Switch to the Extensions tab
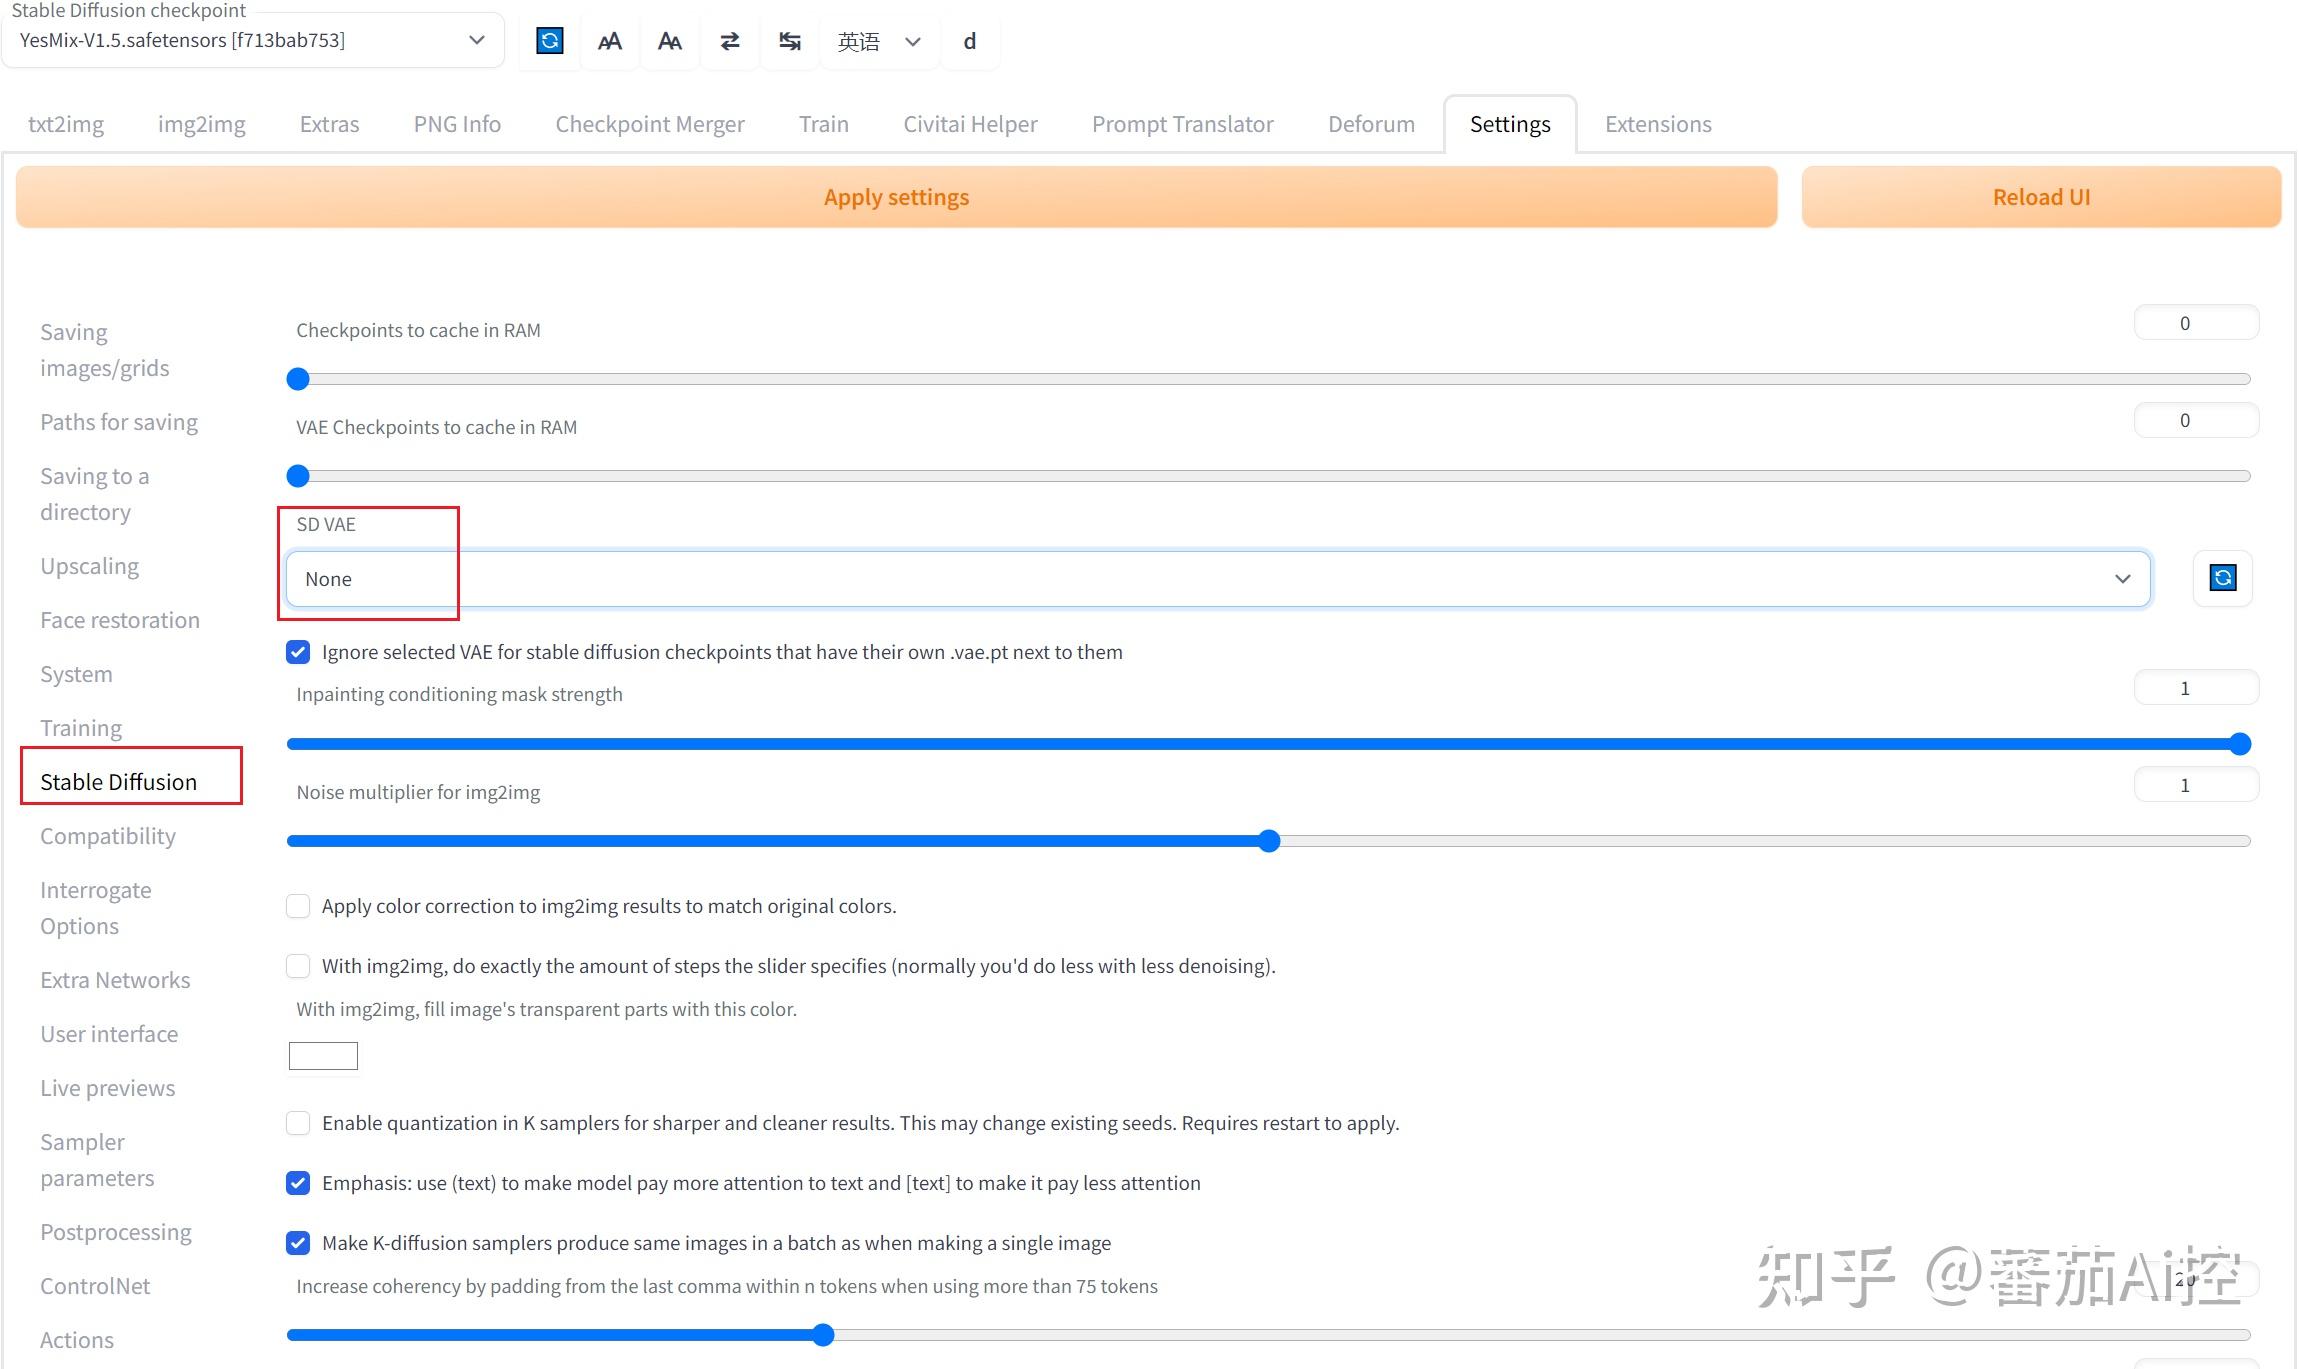Image resolution: width=2299 pixels, height=1369 pixels. pyautogui.click(x=1657, y=124)
